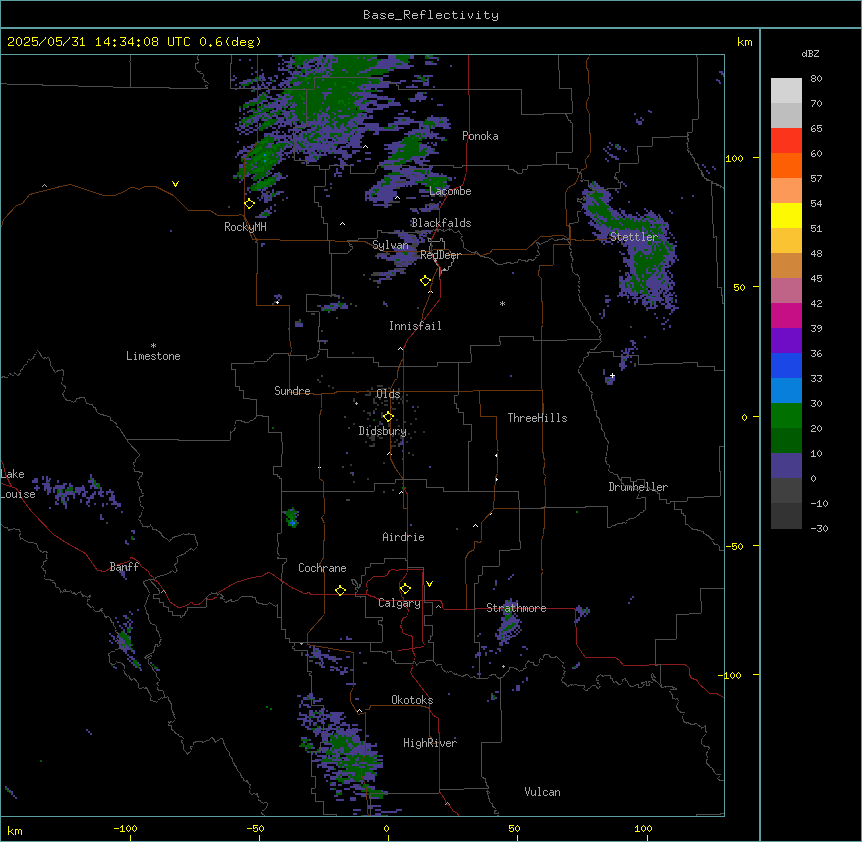Click the light blue swatch between 33 and 30

pyautogui.click(x=786, y=391)
